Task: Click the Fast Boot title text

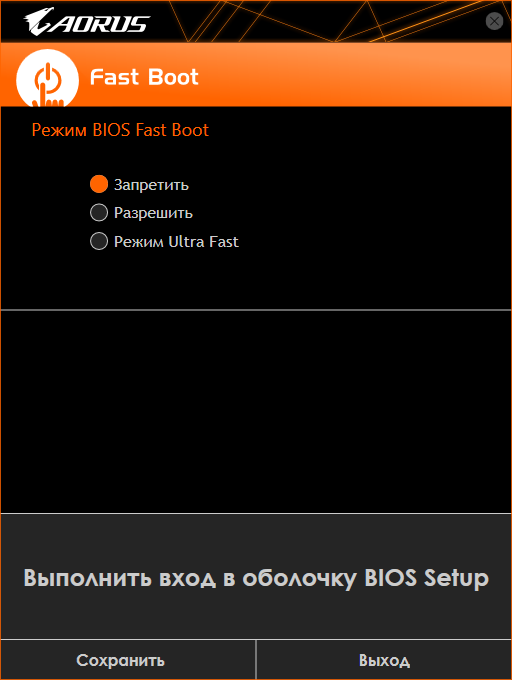Action: coord(144,77)
